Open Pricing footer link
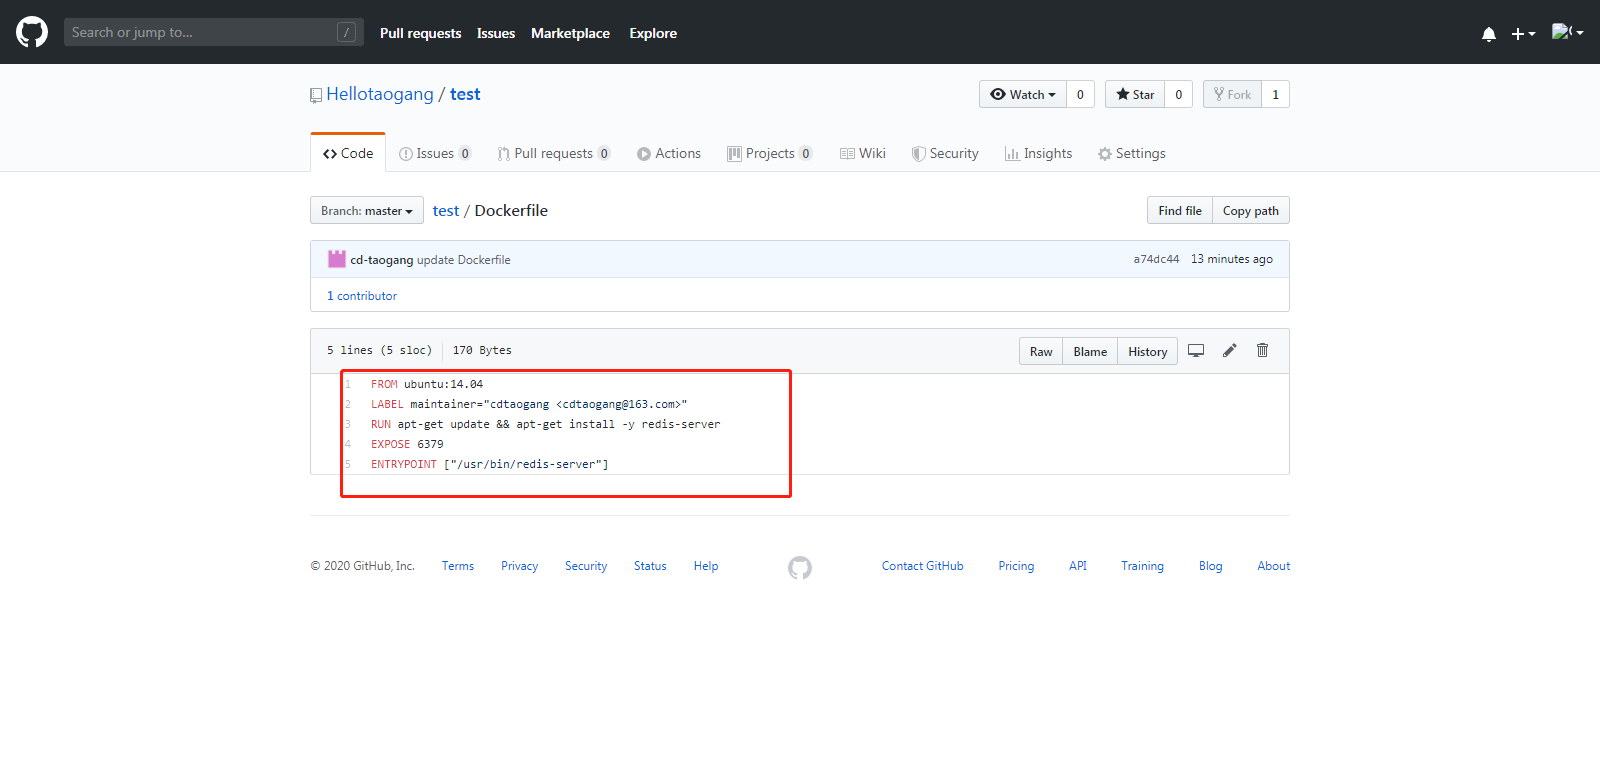The width and height of the screenshot is (1600, 757). pyautogui.click(x=1016, y=566)
